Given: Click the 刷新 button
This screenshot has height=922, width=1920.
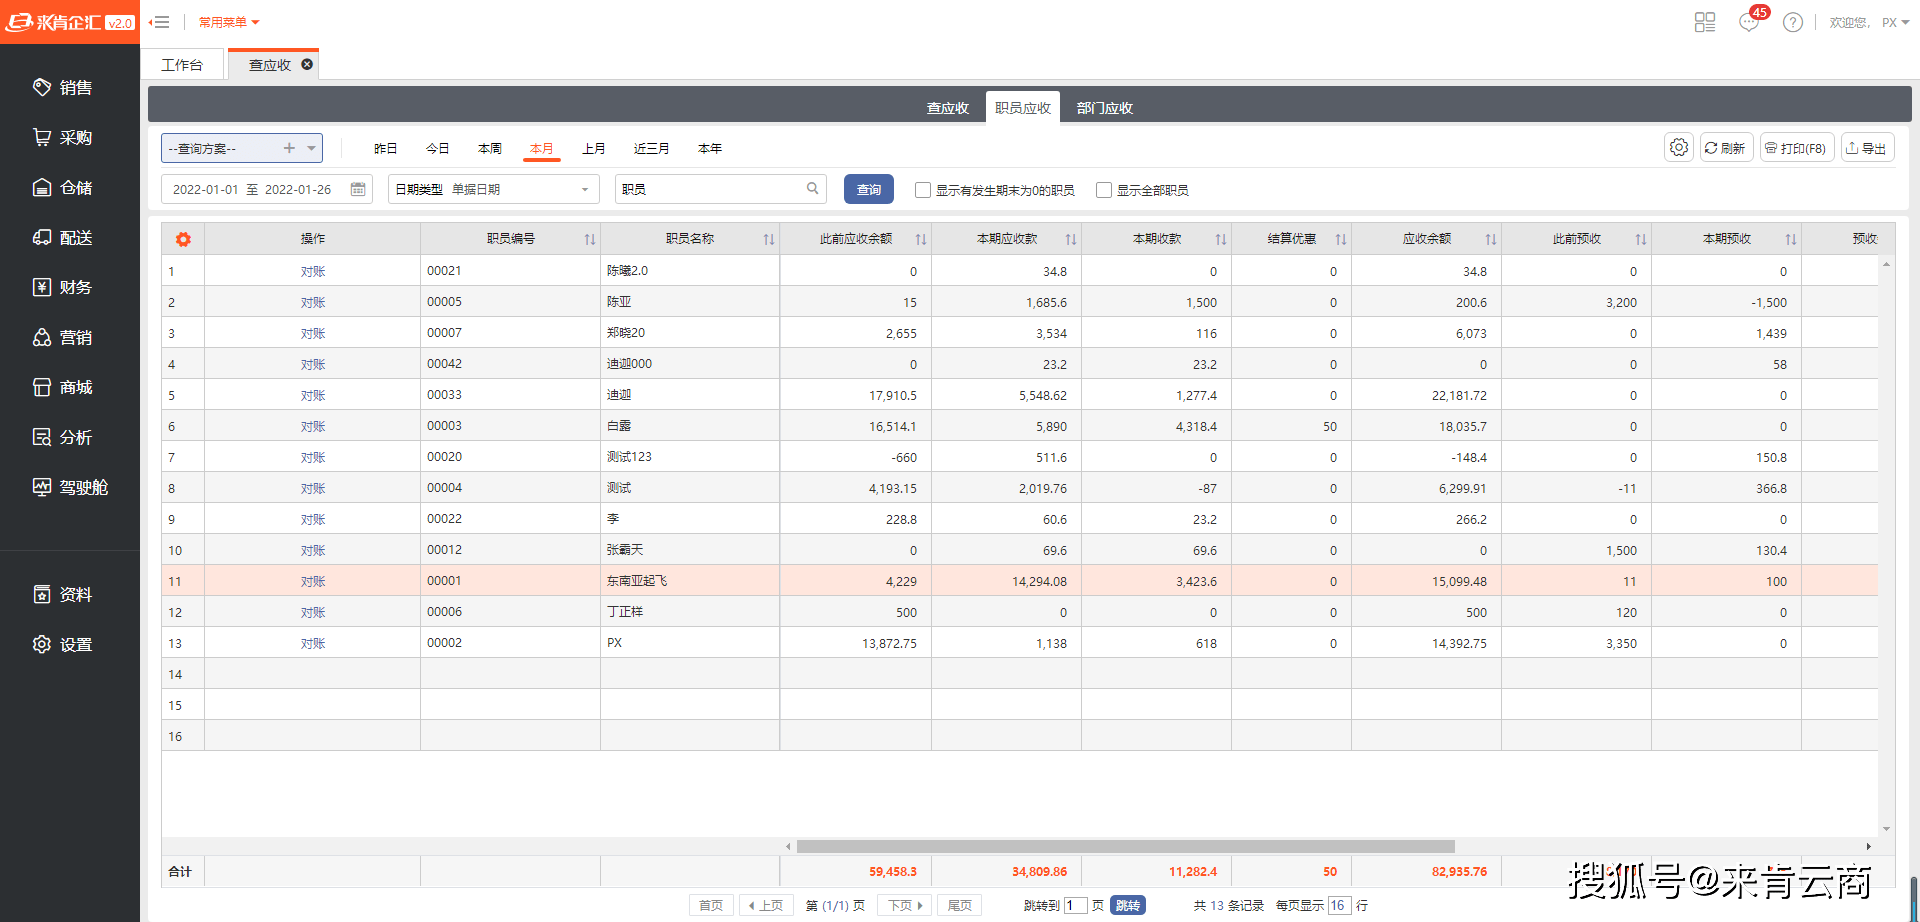Looking at the screenshot, I should (x=1726, y=147).
